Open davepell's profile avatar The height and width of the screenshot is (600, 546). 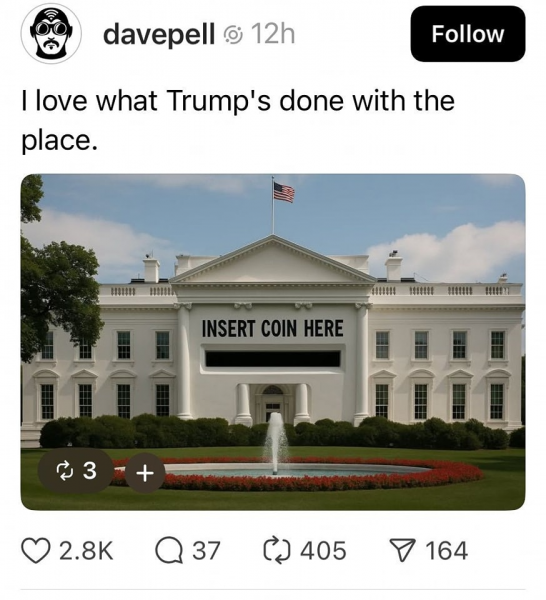(x=51, y=34)
